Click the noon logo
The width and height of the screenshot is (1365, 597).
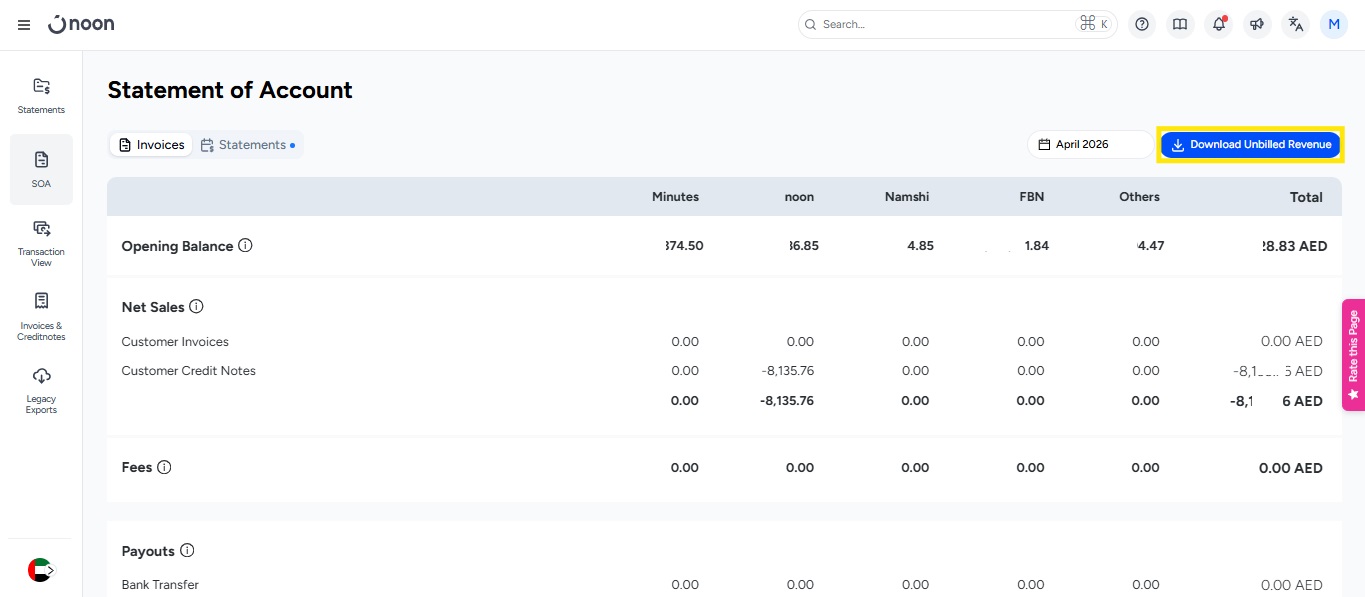coord(81,24)
